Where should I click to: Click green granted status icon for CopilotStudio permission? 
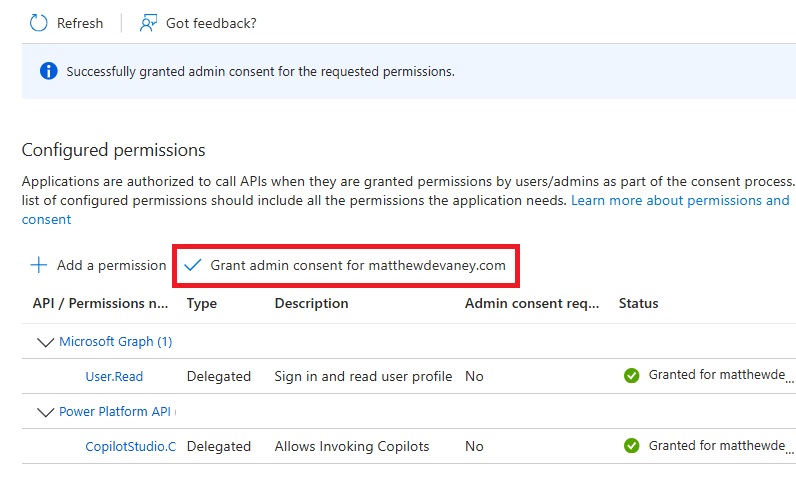coord(631,446)
